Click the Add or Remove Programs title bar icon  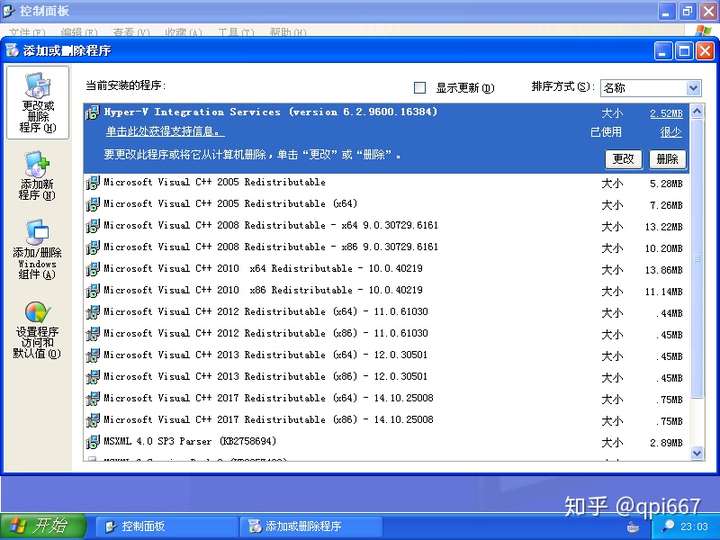(x=11, y=50)
